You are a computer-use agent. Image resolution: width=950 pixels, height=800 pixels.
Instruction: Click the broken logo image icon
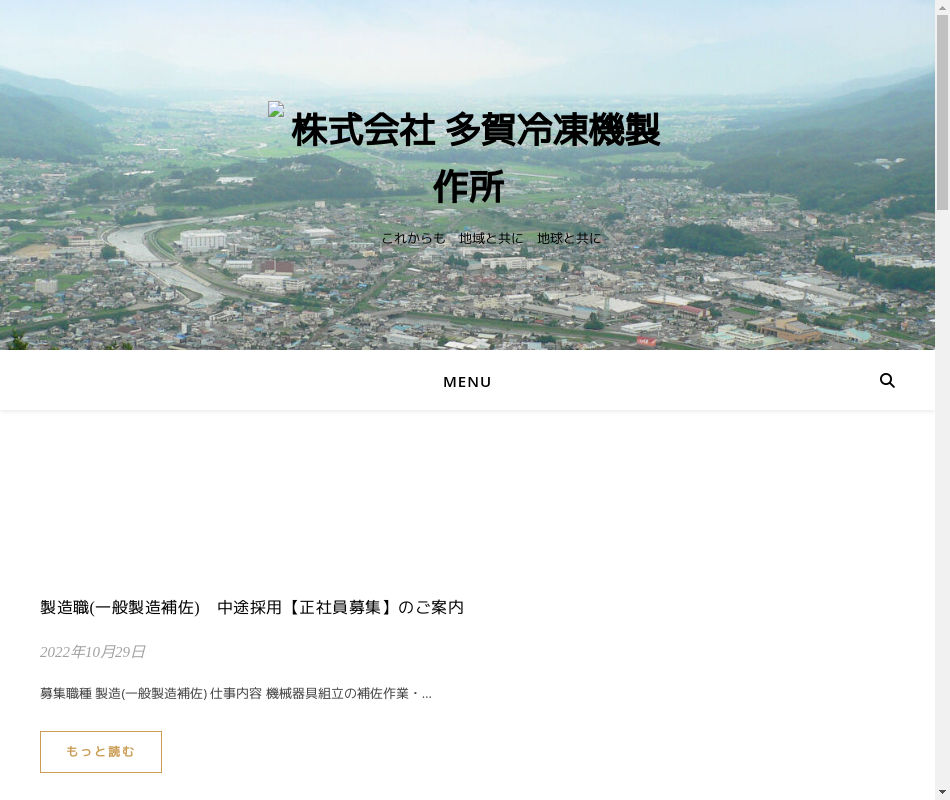click(277, 110)
